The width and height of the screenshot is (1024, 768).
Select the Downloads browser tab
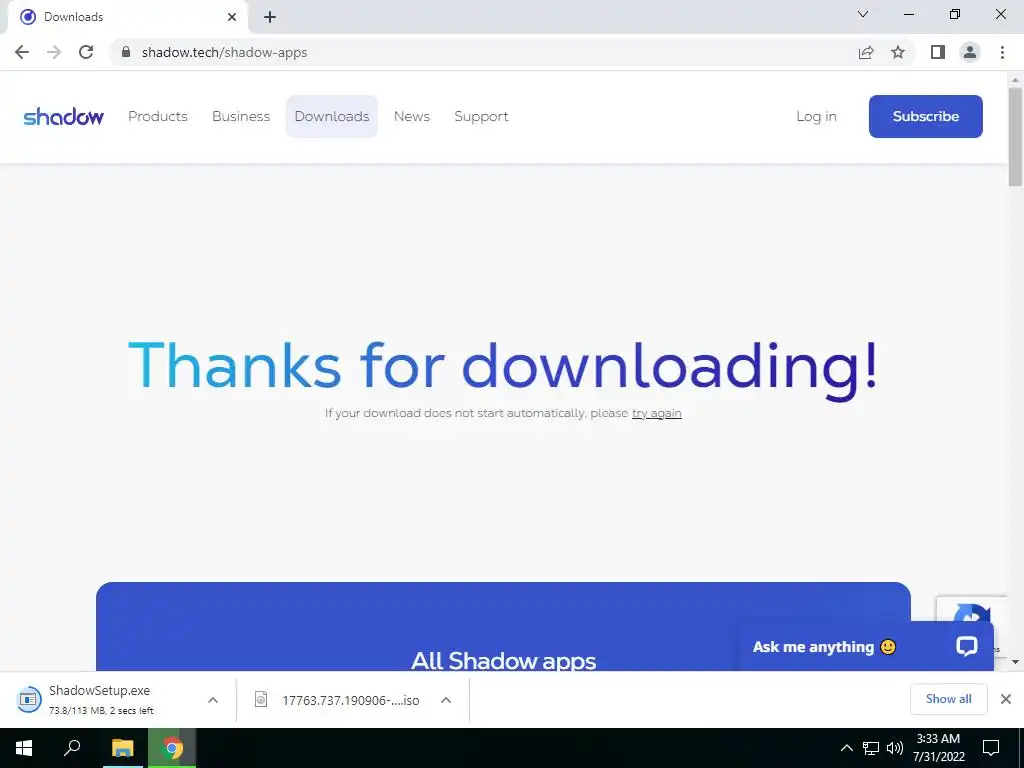[127, 17]
